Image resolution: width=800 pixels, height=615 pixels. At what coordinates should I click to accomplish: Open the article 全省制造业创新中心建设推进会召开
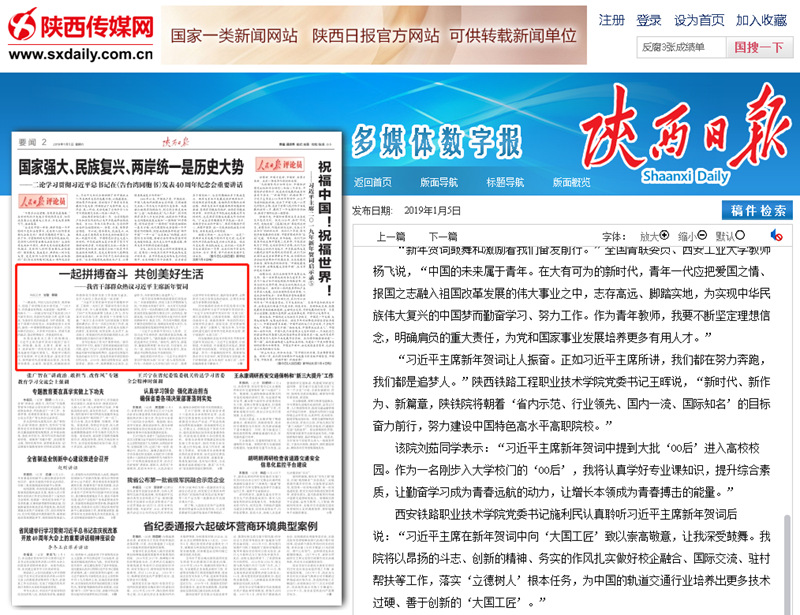point(68,459)
